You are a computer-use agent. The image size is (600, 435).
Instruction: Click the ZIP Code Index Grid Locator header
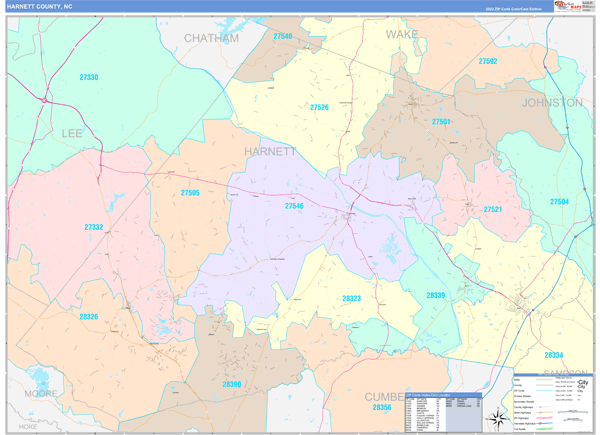(443, 395)
